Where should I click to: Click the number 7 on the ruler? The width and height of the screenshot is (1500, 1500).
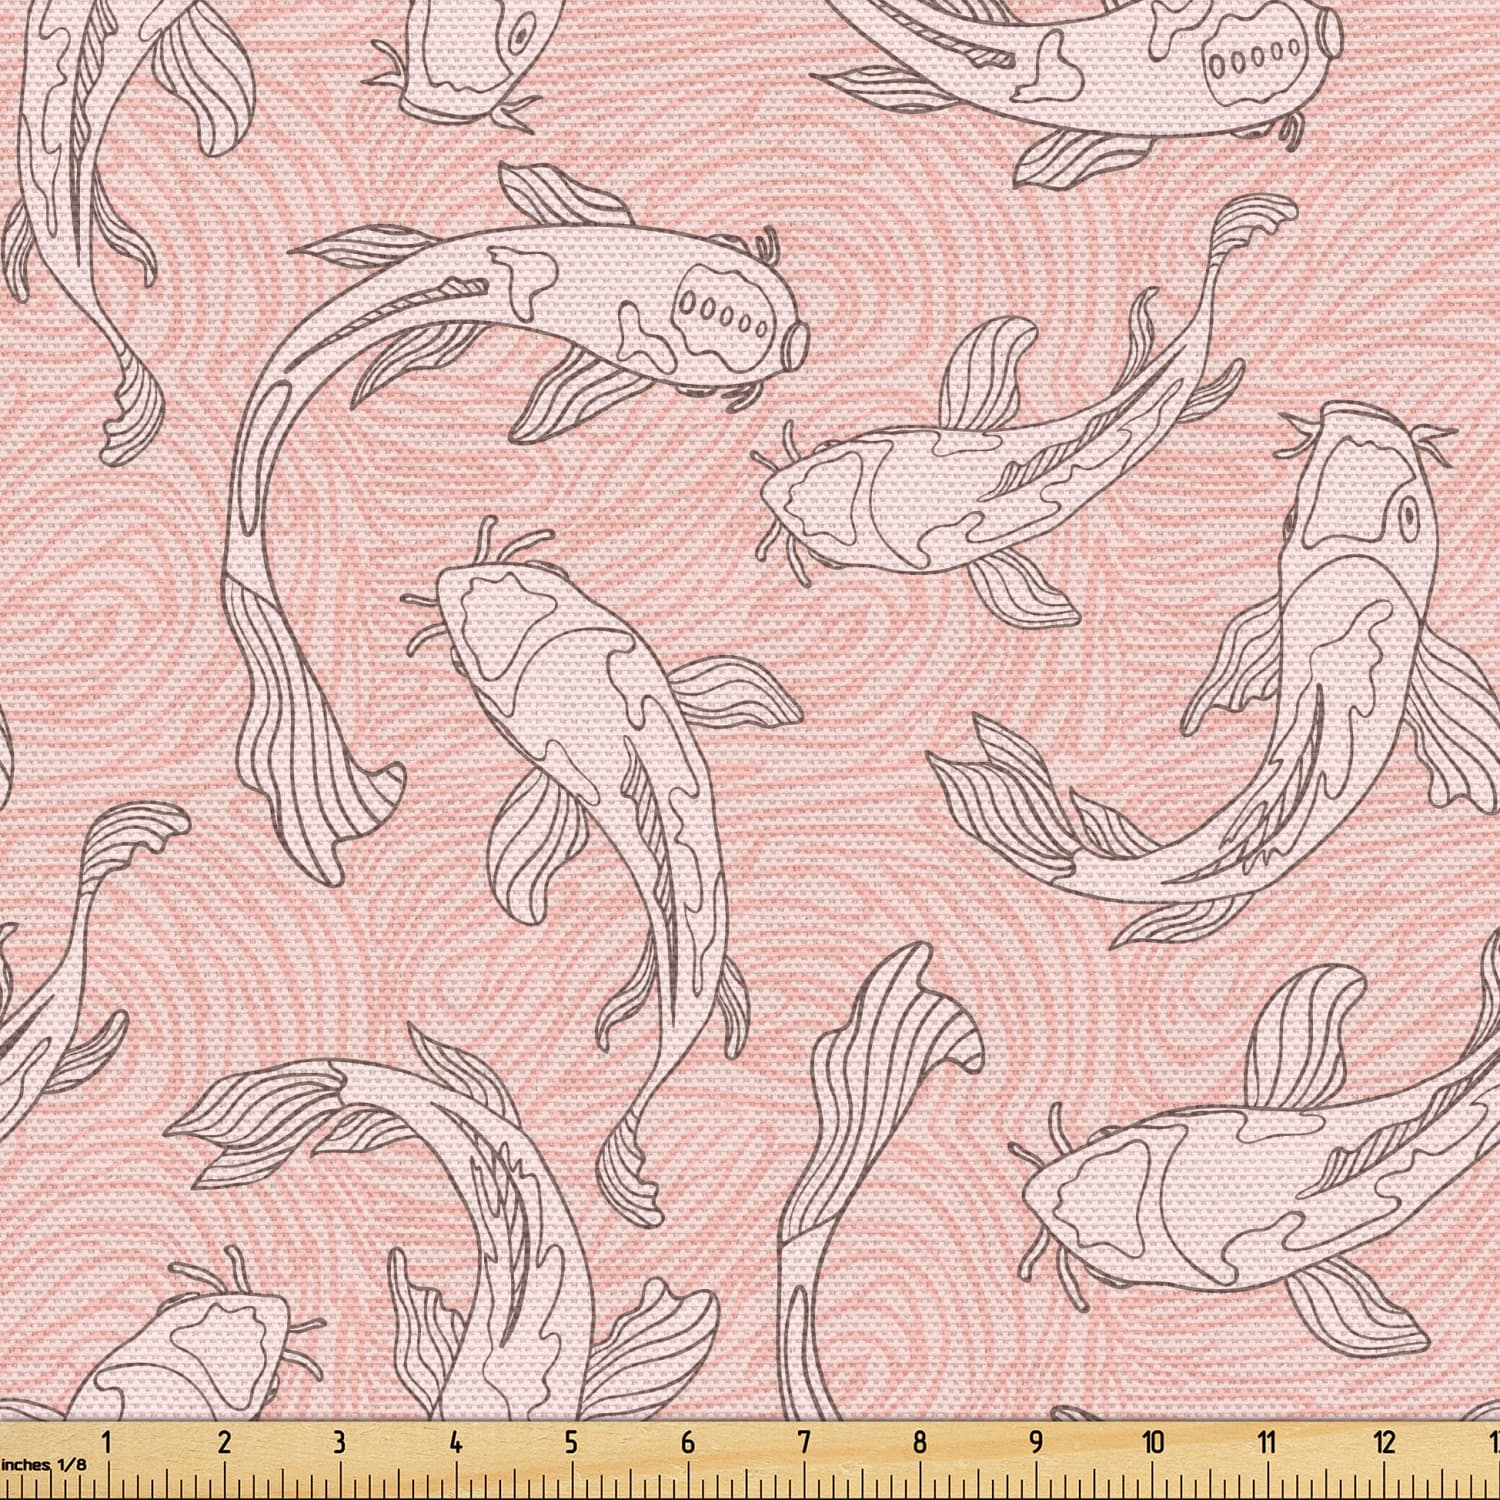803,1443
